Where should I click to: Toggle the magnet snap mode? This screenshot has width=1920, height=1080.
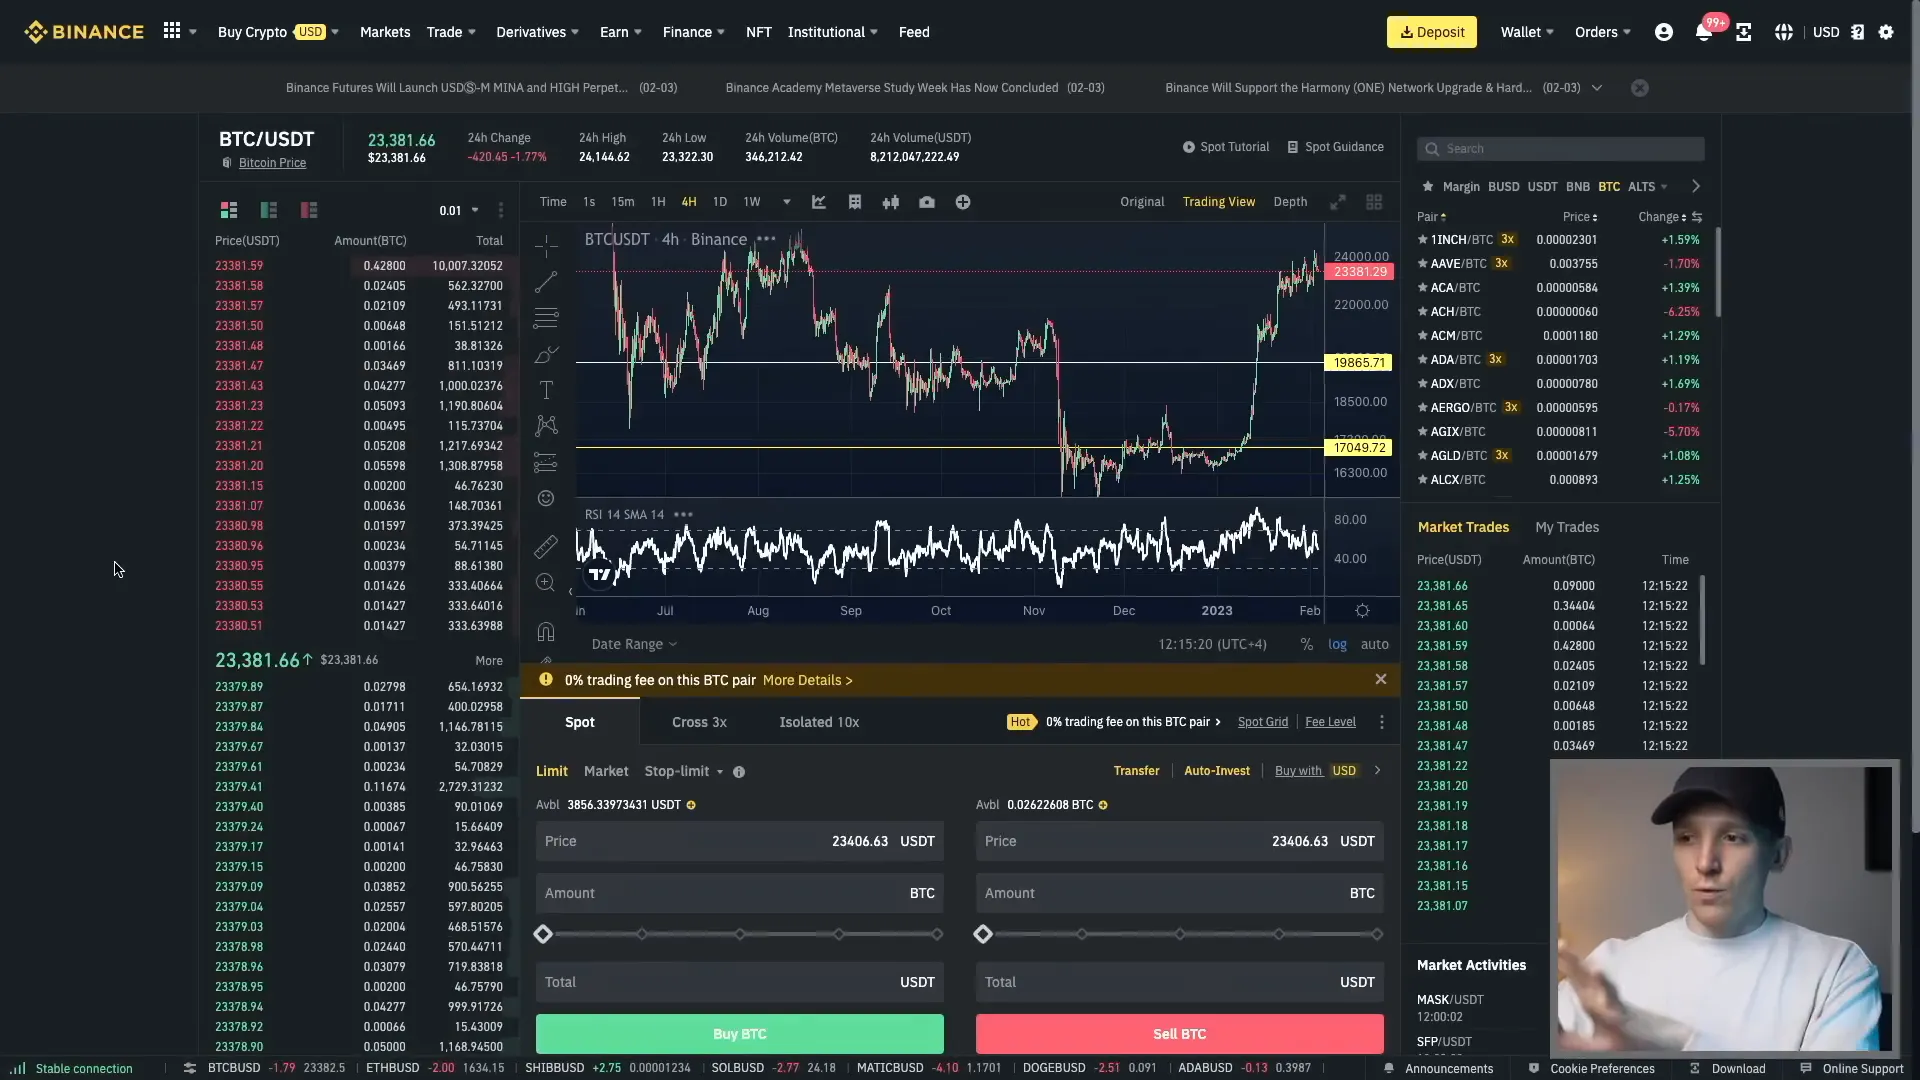click(x=546, y=631)
